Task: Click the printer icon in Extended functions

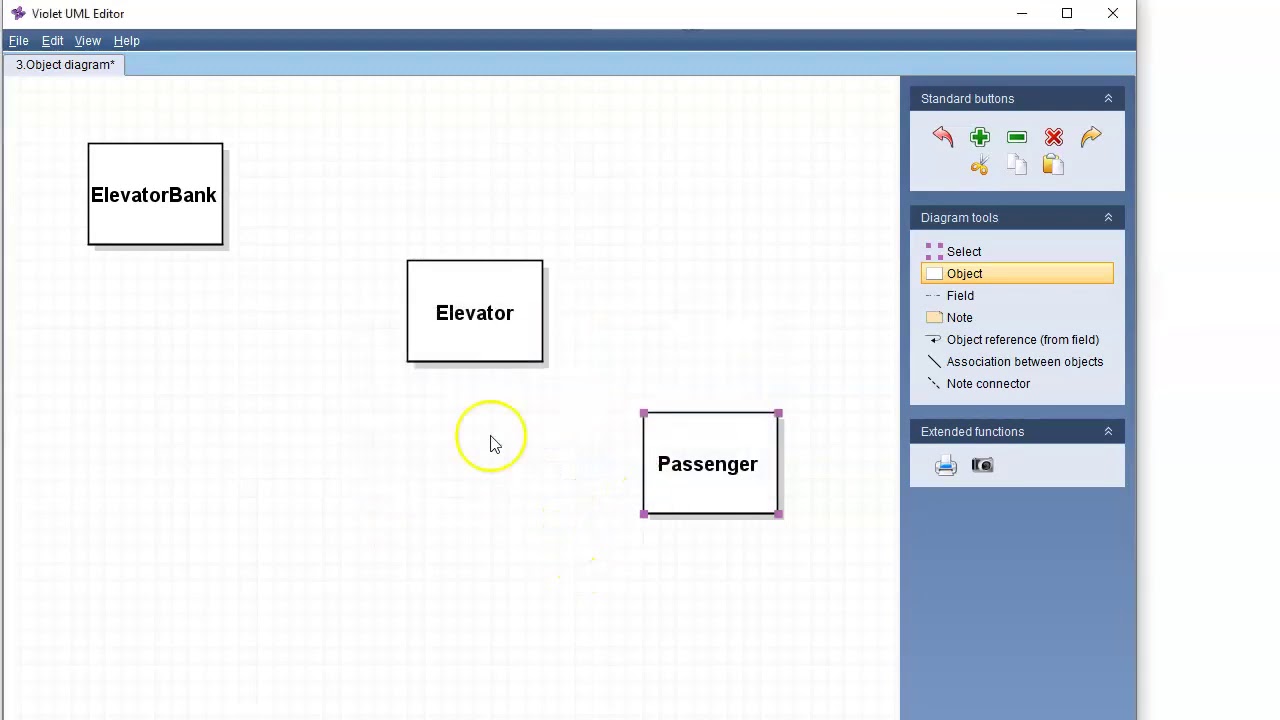Action: 946,465
